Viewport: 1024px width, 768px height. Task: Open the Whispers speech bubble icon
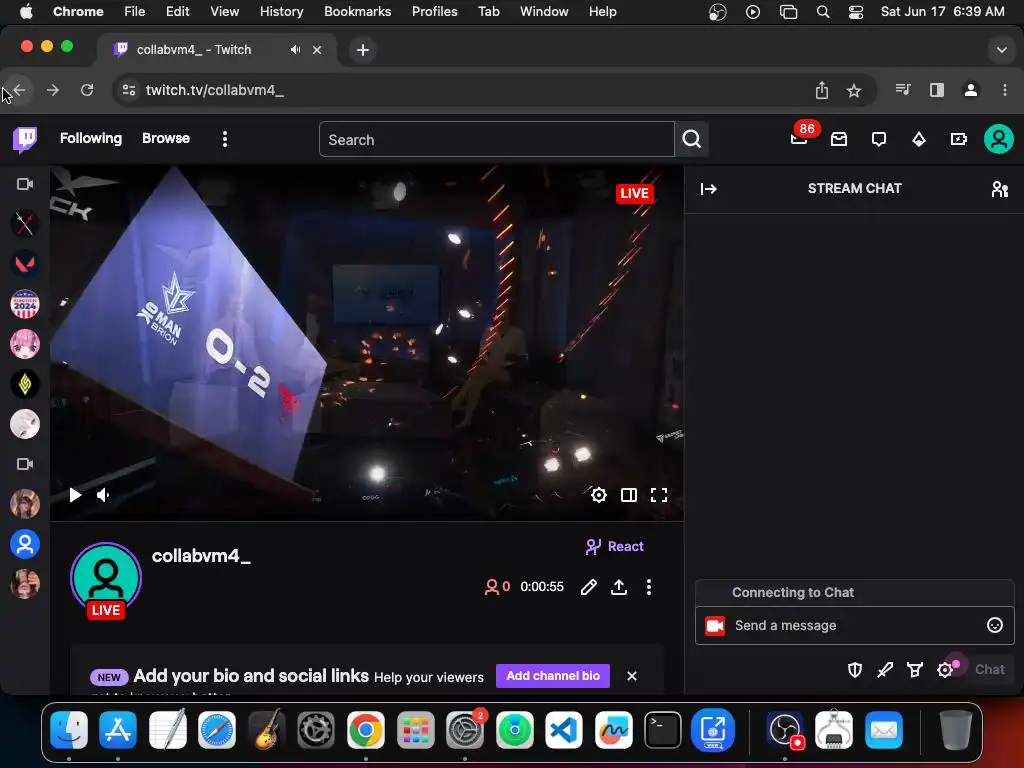879,139
